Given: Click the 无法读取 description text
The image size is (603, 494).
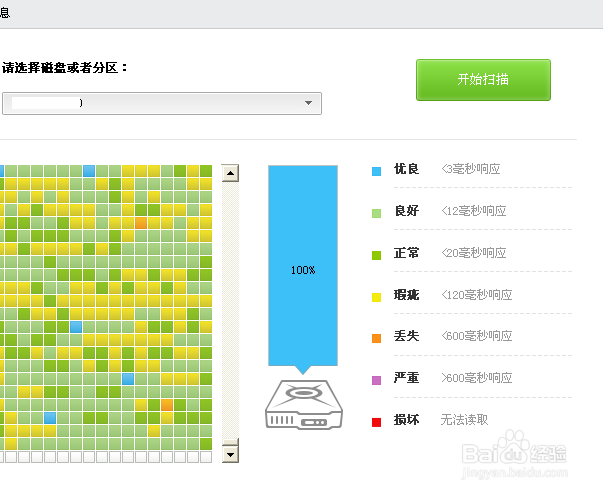Looking at the screenshot, I should 465,419.
